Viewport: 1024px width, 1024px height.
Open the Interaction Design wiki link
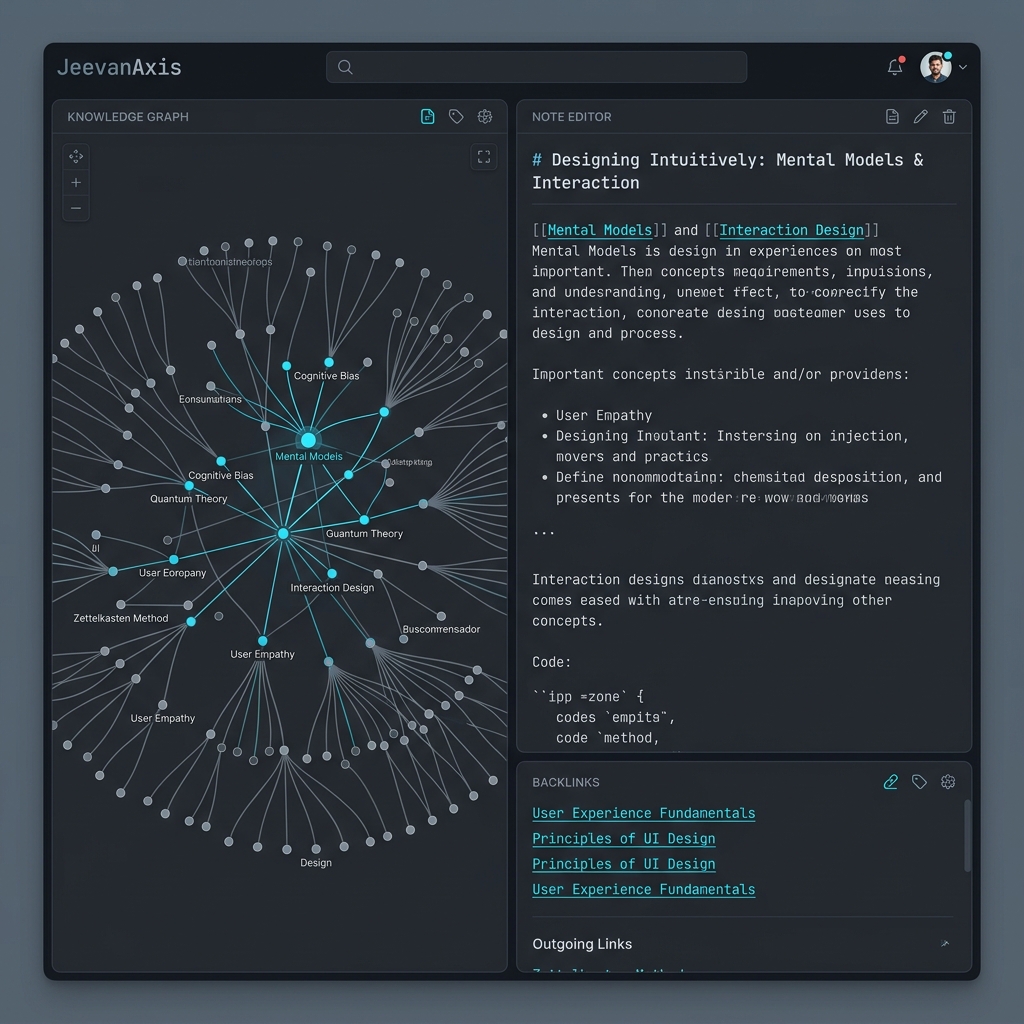point(792,230)
